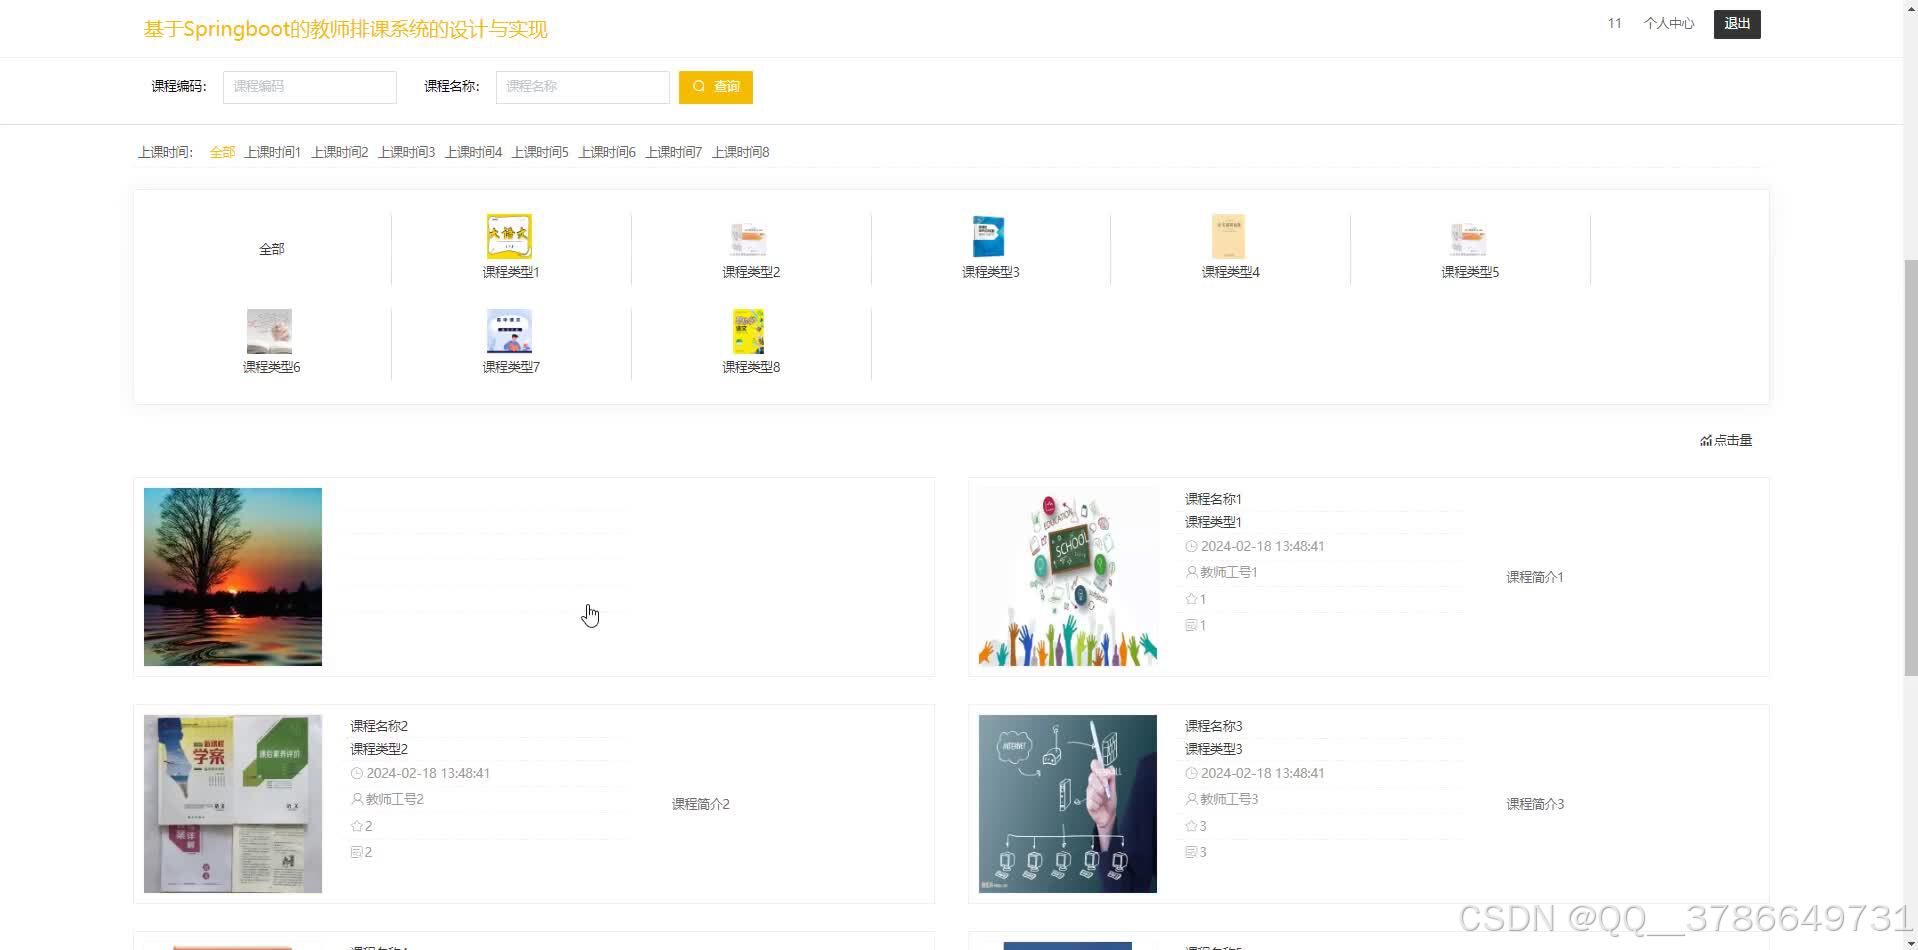Click the clock icon in 课程名称1 card
This screenshot has height=950, width=1918.
(x=1191, y=546)
